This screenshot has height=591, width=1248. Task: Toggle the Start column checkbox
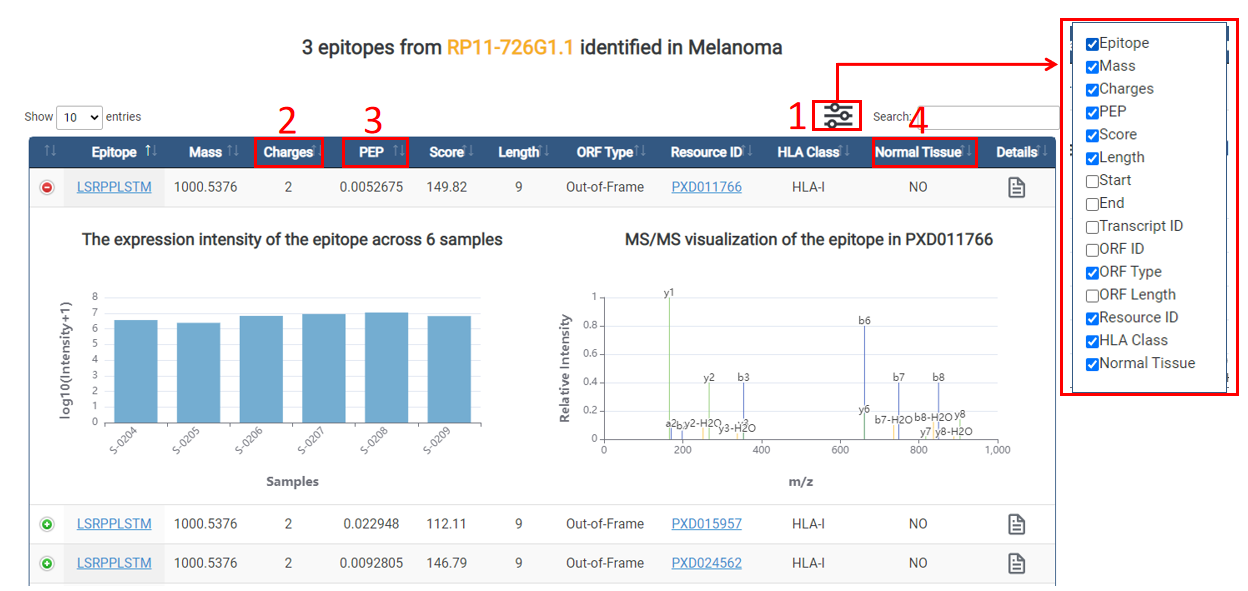coord(1092,181)
